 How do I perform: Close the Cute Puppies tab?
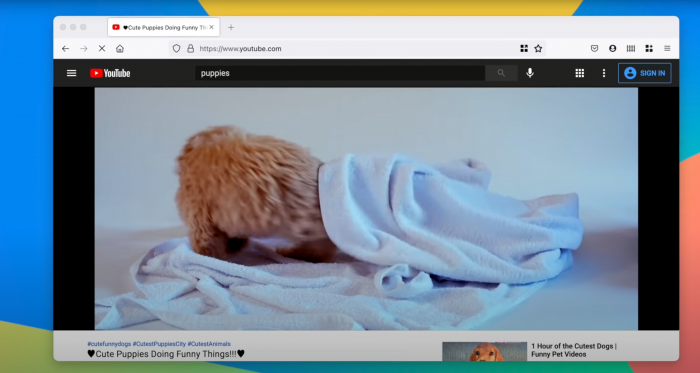212,27
